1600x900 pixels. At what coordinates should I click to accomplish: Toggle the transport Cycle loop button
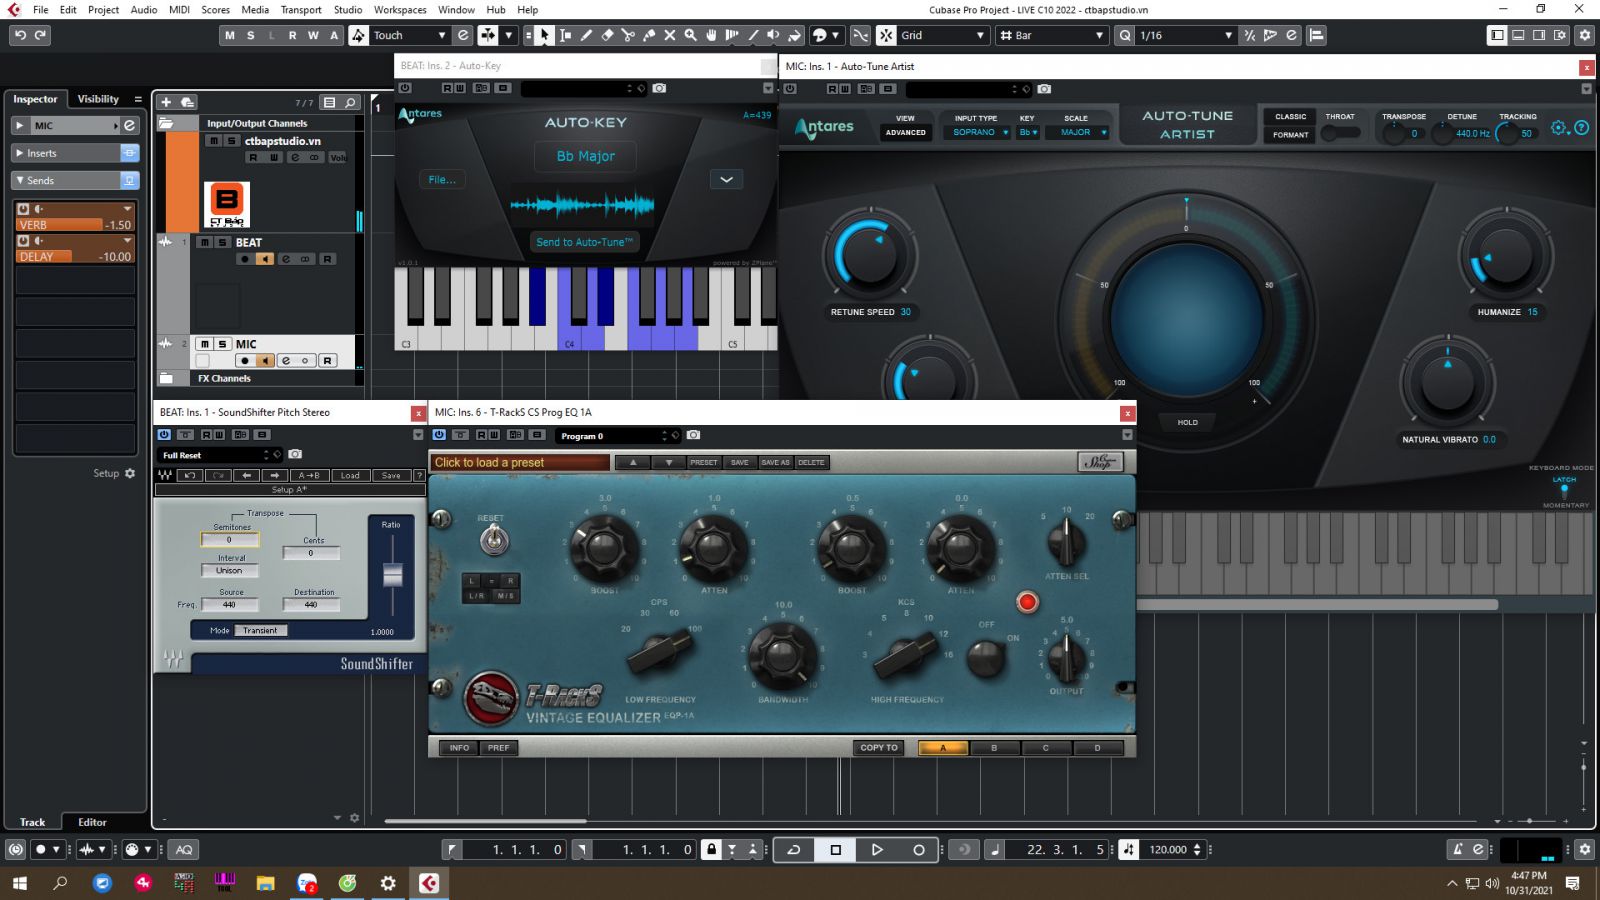pyautogui.click(x=794, y=850)
